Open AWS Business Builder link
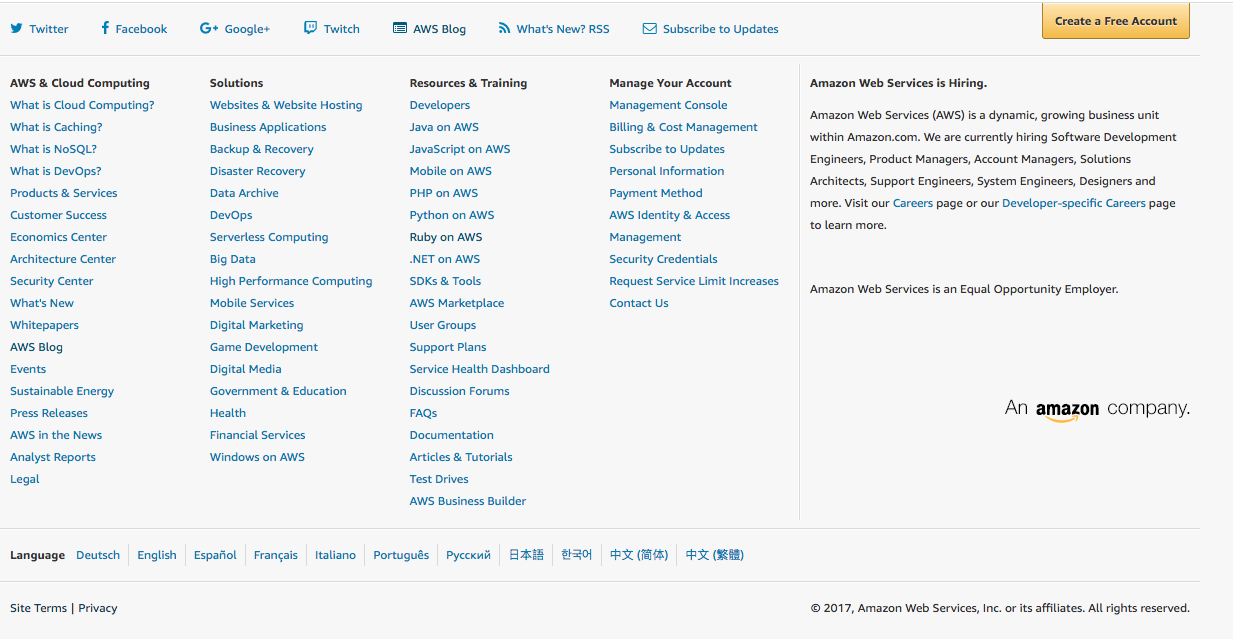Screen dimensions: 1233x639 pos(468,501)
